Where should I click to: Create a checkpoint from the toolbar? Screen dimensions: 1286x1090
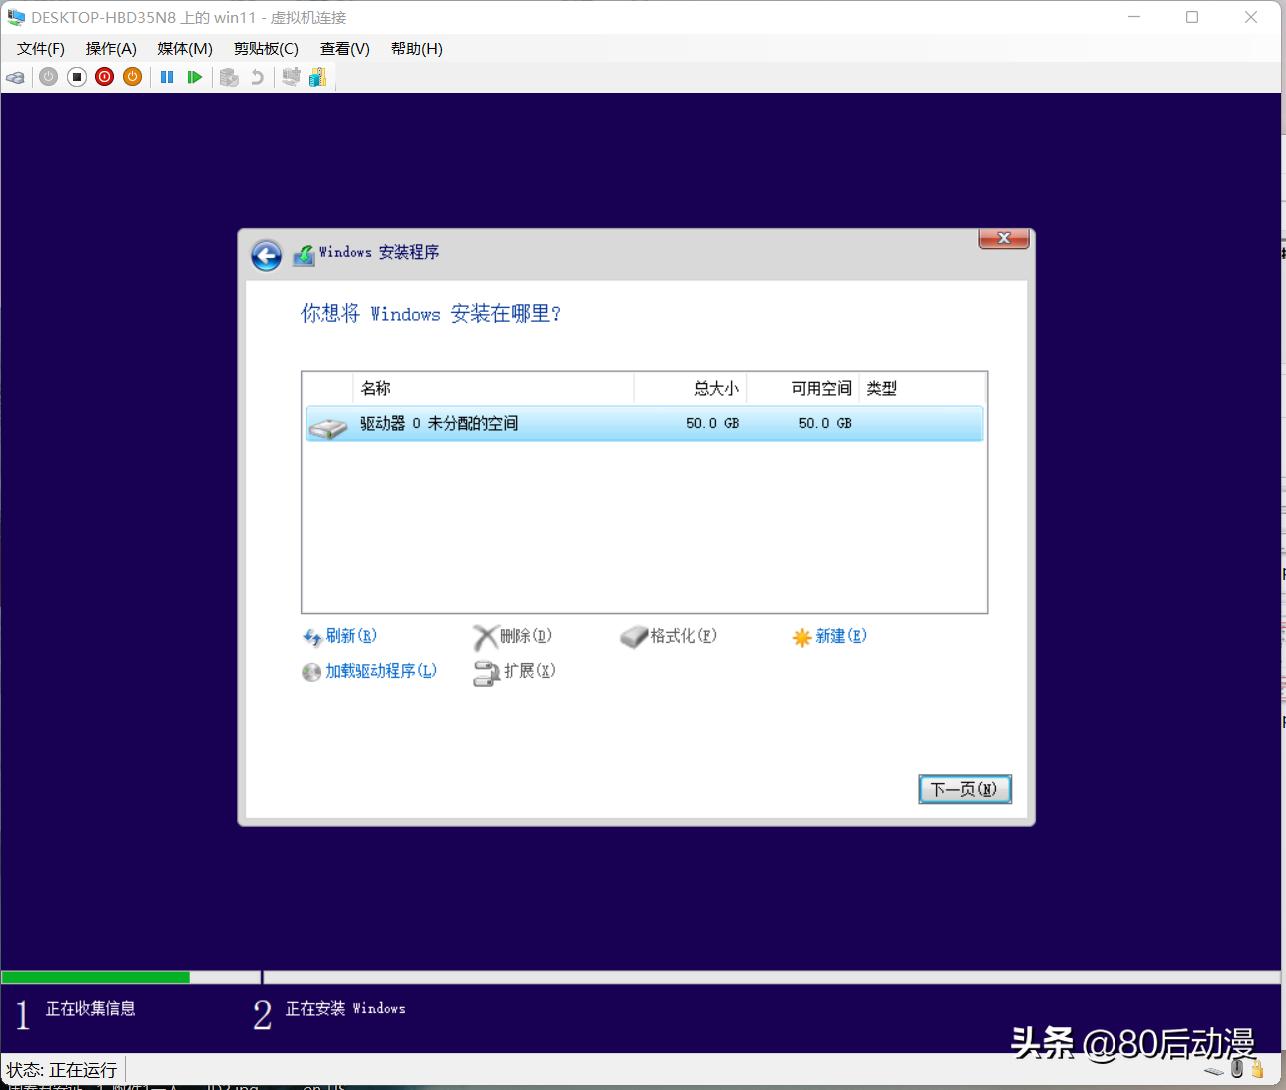[229, 77]
